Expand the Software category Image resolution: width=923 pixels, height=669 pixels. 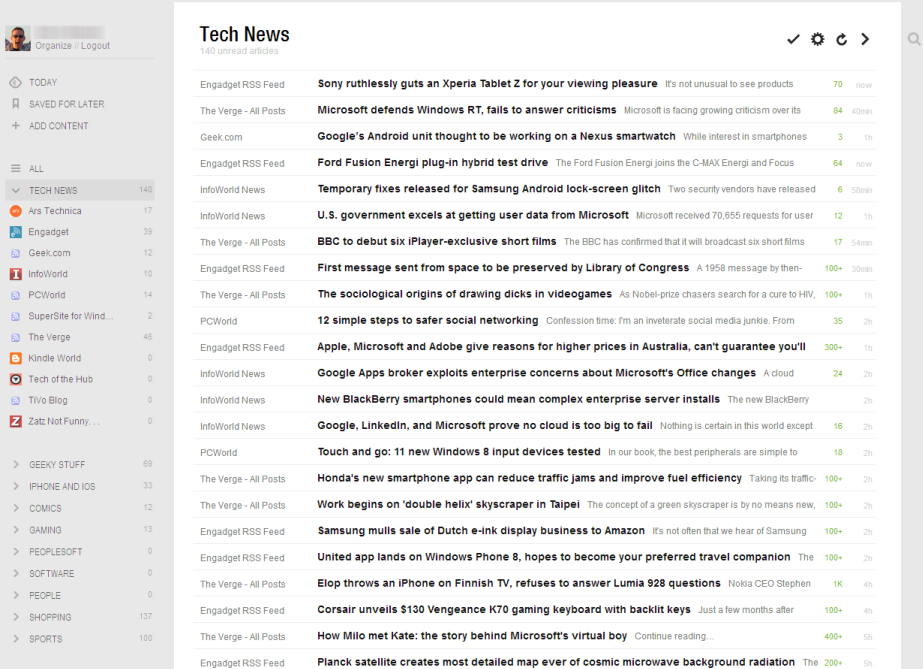click(16, 574)
